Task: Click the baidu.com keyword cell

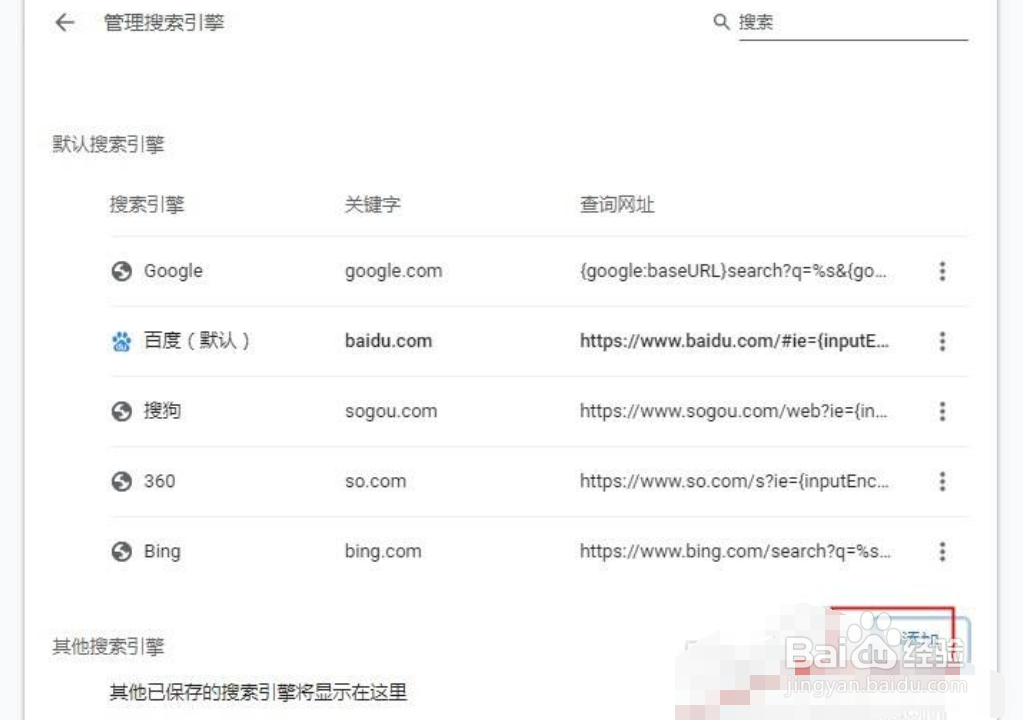Action: [x=388, y=341]
